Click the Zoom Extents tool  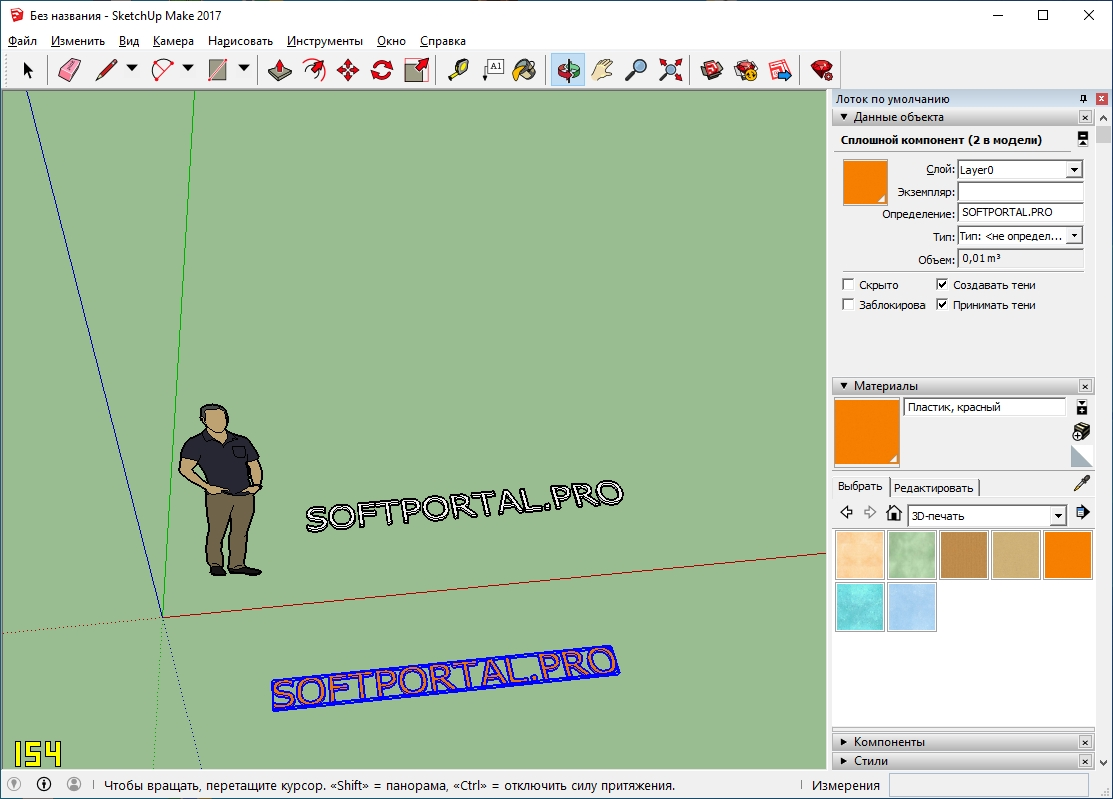(670, 70)
